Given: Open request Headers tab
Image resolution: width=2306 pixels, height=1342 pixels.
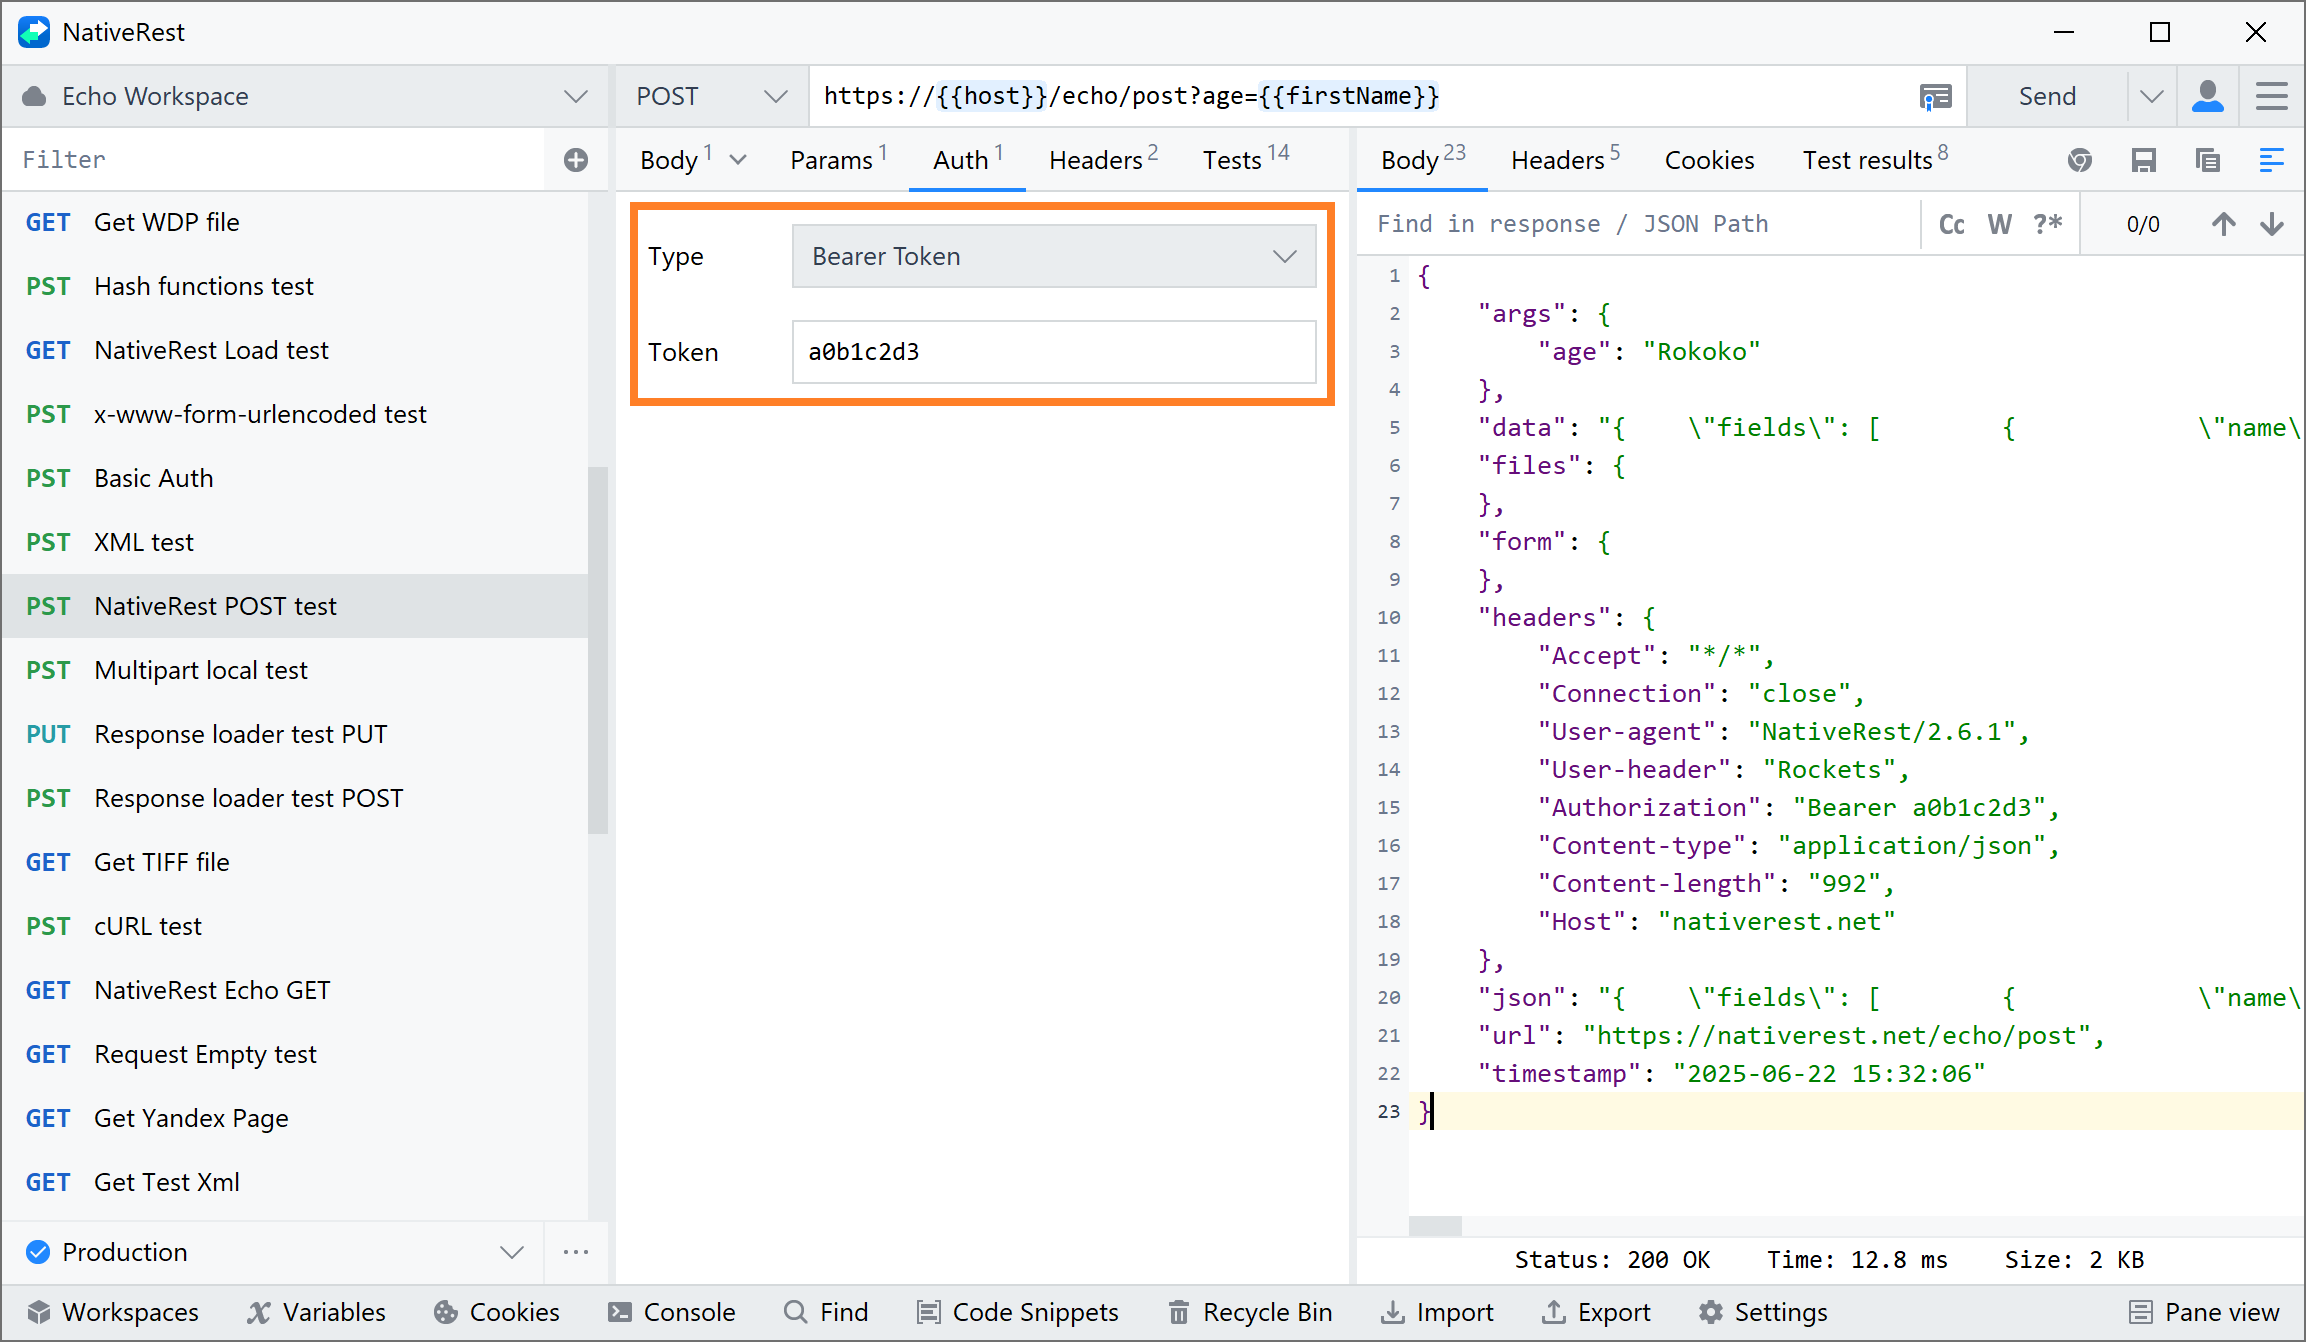Looking at the screenshot, I should click(1103, 160).
